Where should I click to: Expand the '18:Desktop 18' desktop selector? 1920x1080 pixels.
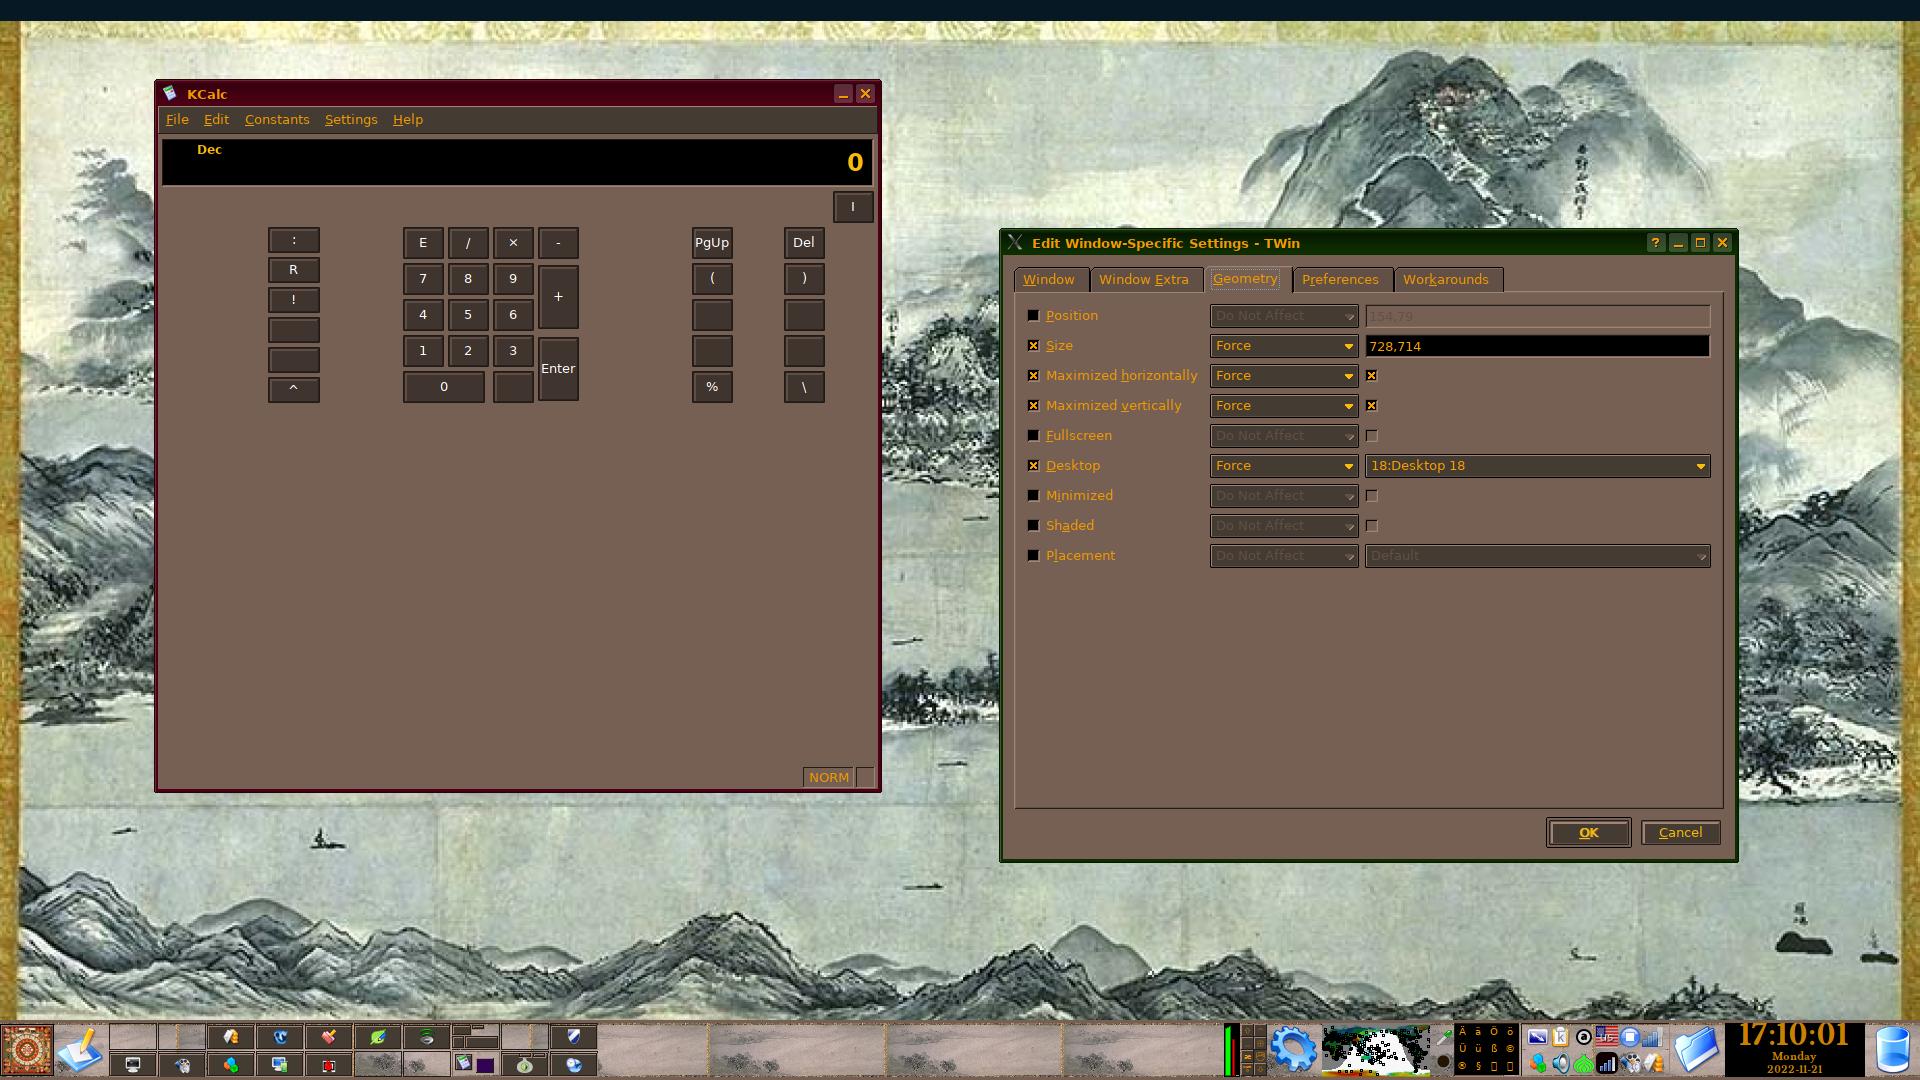click(x=1538, y=465)
